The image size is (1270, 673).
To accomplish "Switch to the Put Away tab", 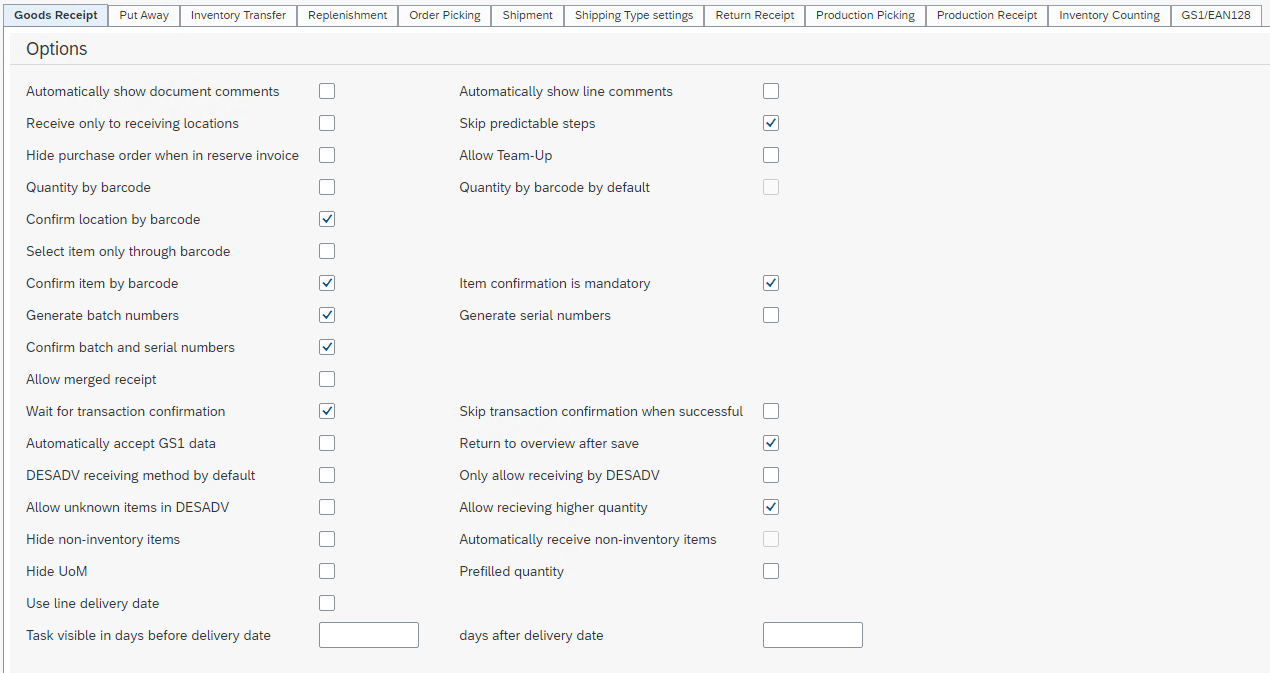I will [144, 15].
